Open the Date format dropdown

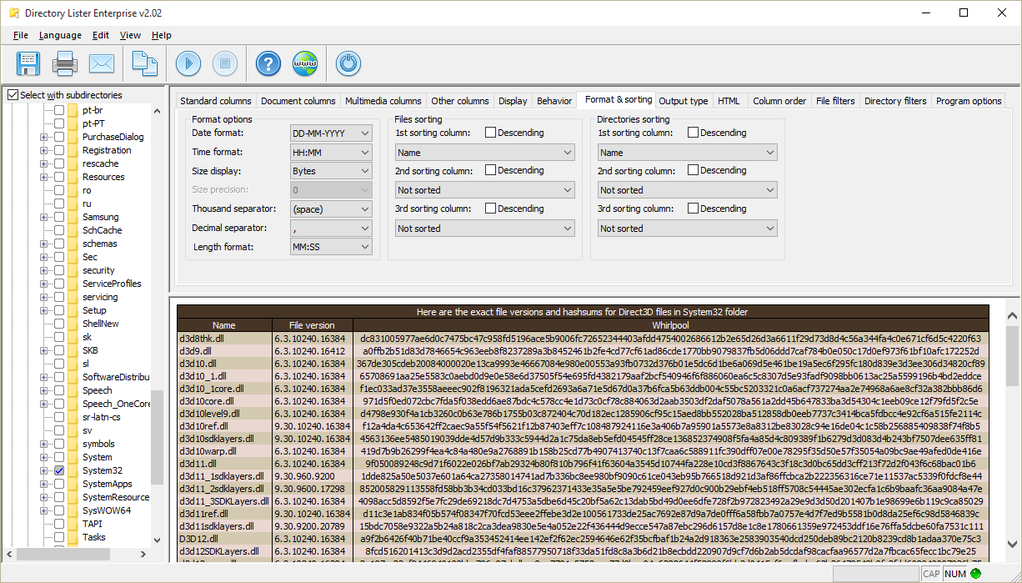pyautogui.click(x=331, y=133)
